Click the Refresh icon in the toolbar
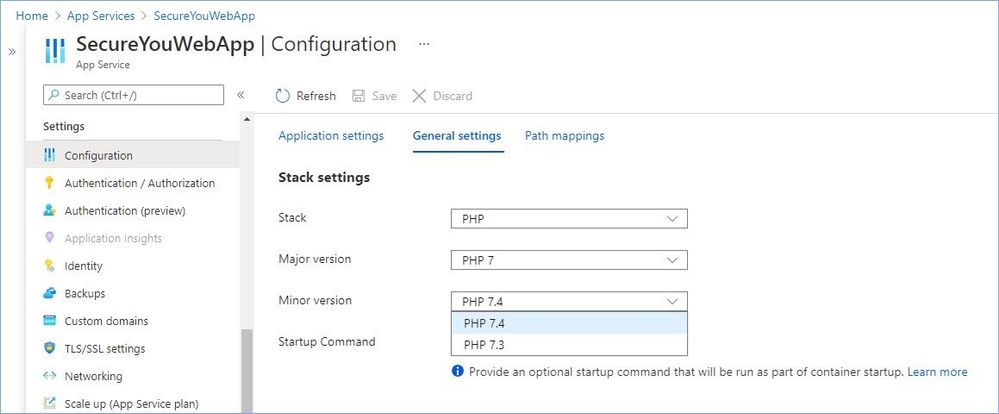The image size is (999, 414). point(282,96)
